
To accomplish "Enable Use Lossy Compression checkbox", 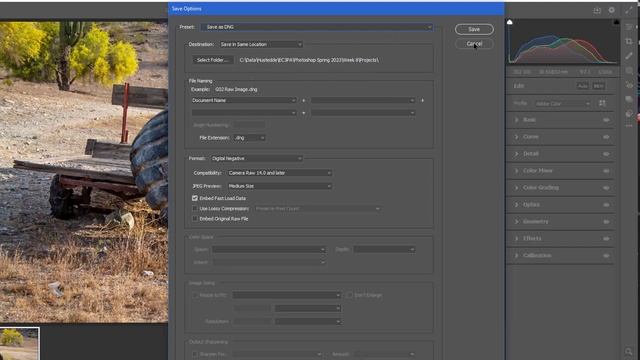I will (195, 209).
